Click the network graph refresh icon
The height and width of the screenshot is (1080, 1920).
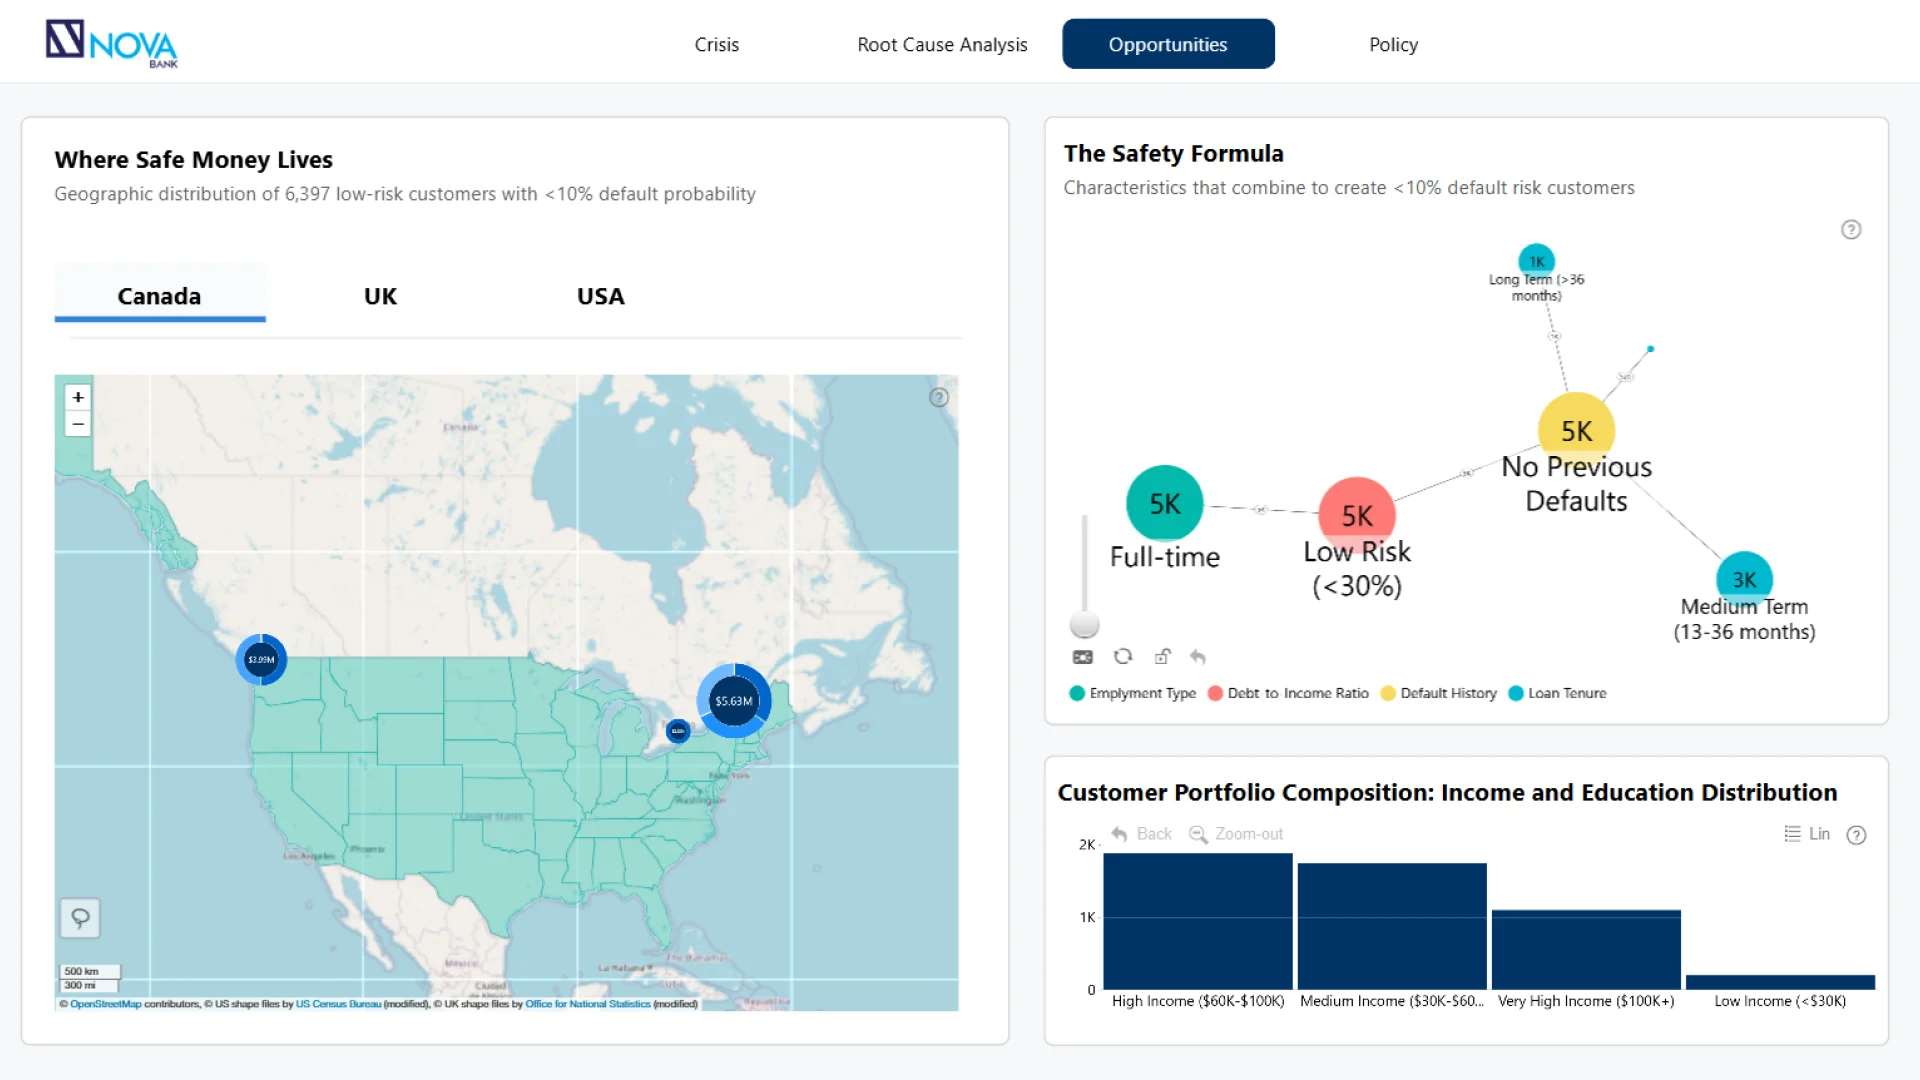pos(1123,657)
